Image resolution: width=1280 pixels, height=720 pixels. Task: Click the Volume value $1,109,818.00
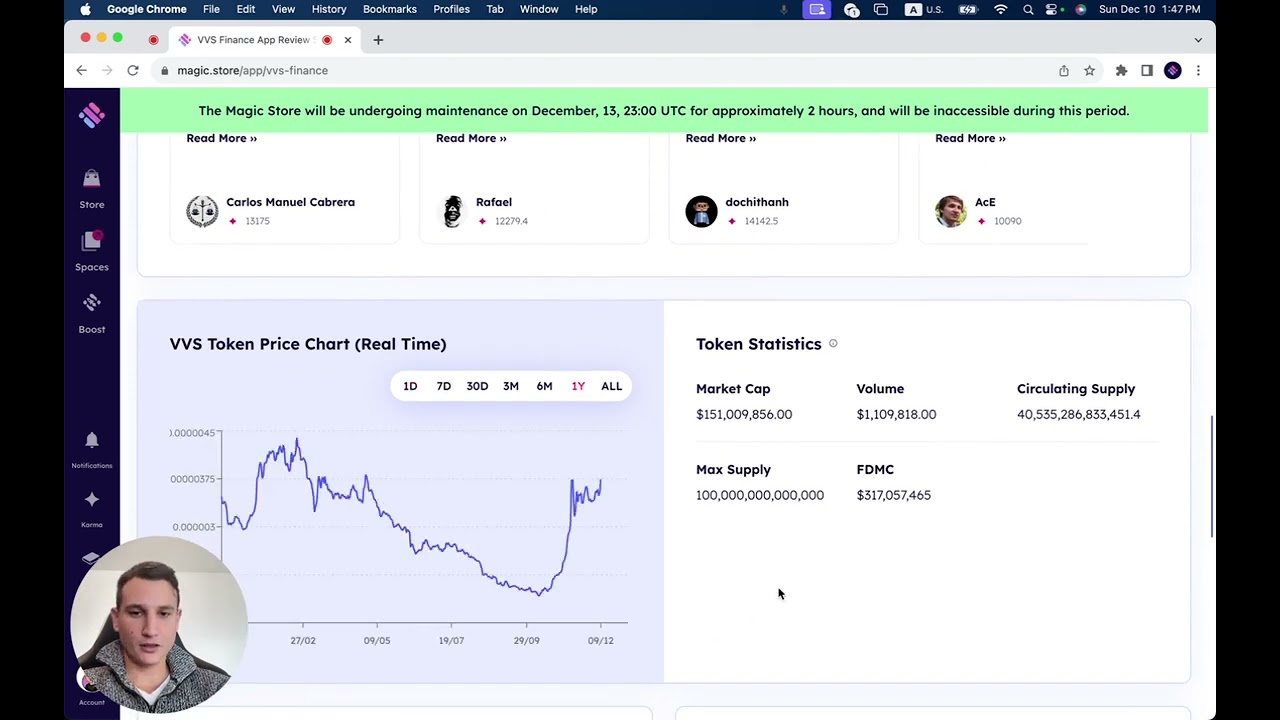point(896,414)
